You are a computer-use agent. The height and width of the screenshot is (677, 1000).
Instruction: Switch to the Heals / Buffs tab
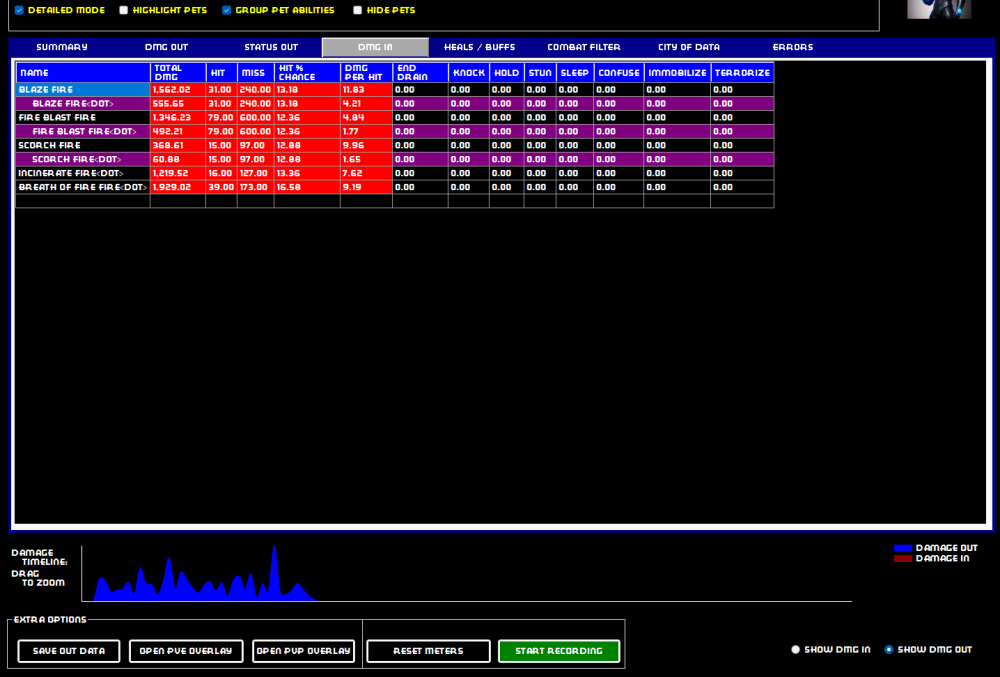click(479, 47)
